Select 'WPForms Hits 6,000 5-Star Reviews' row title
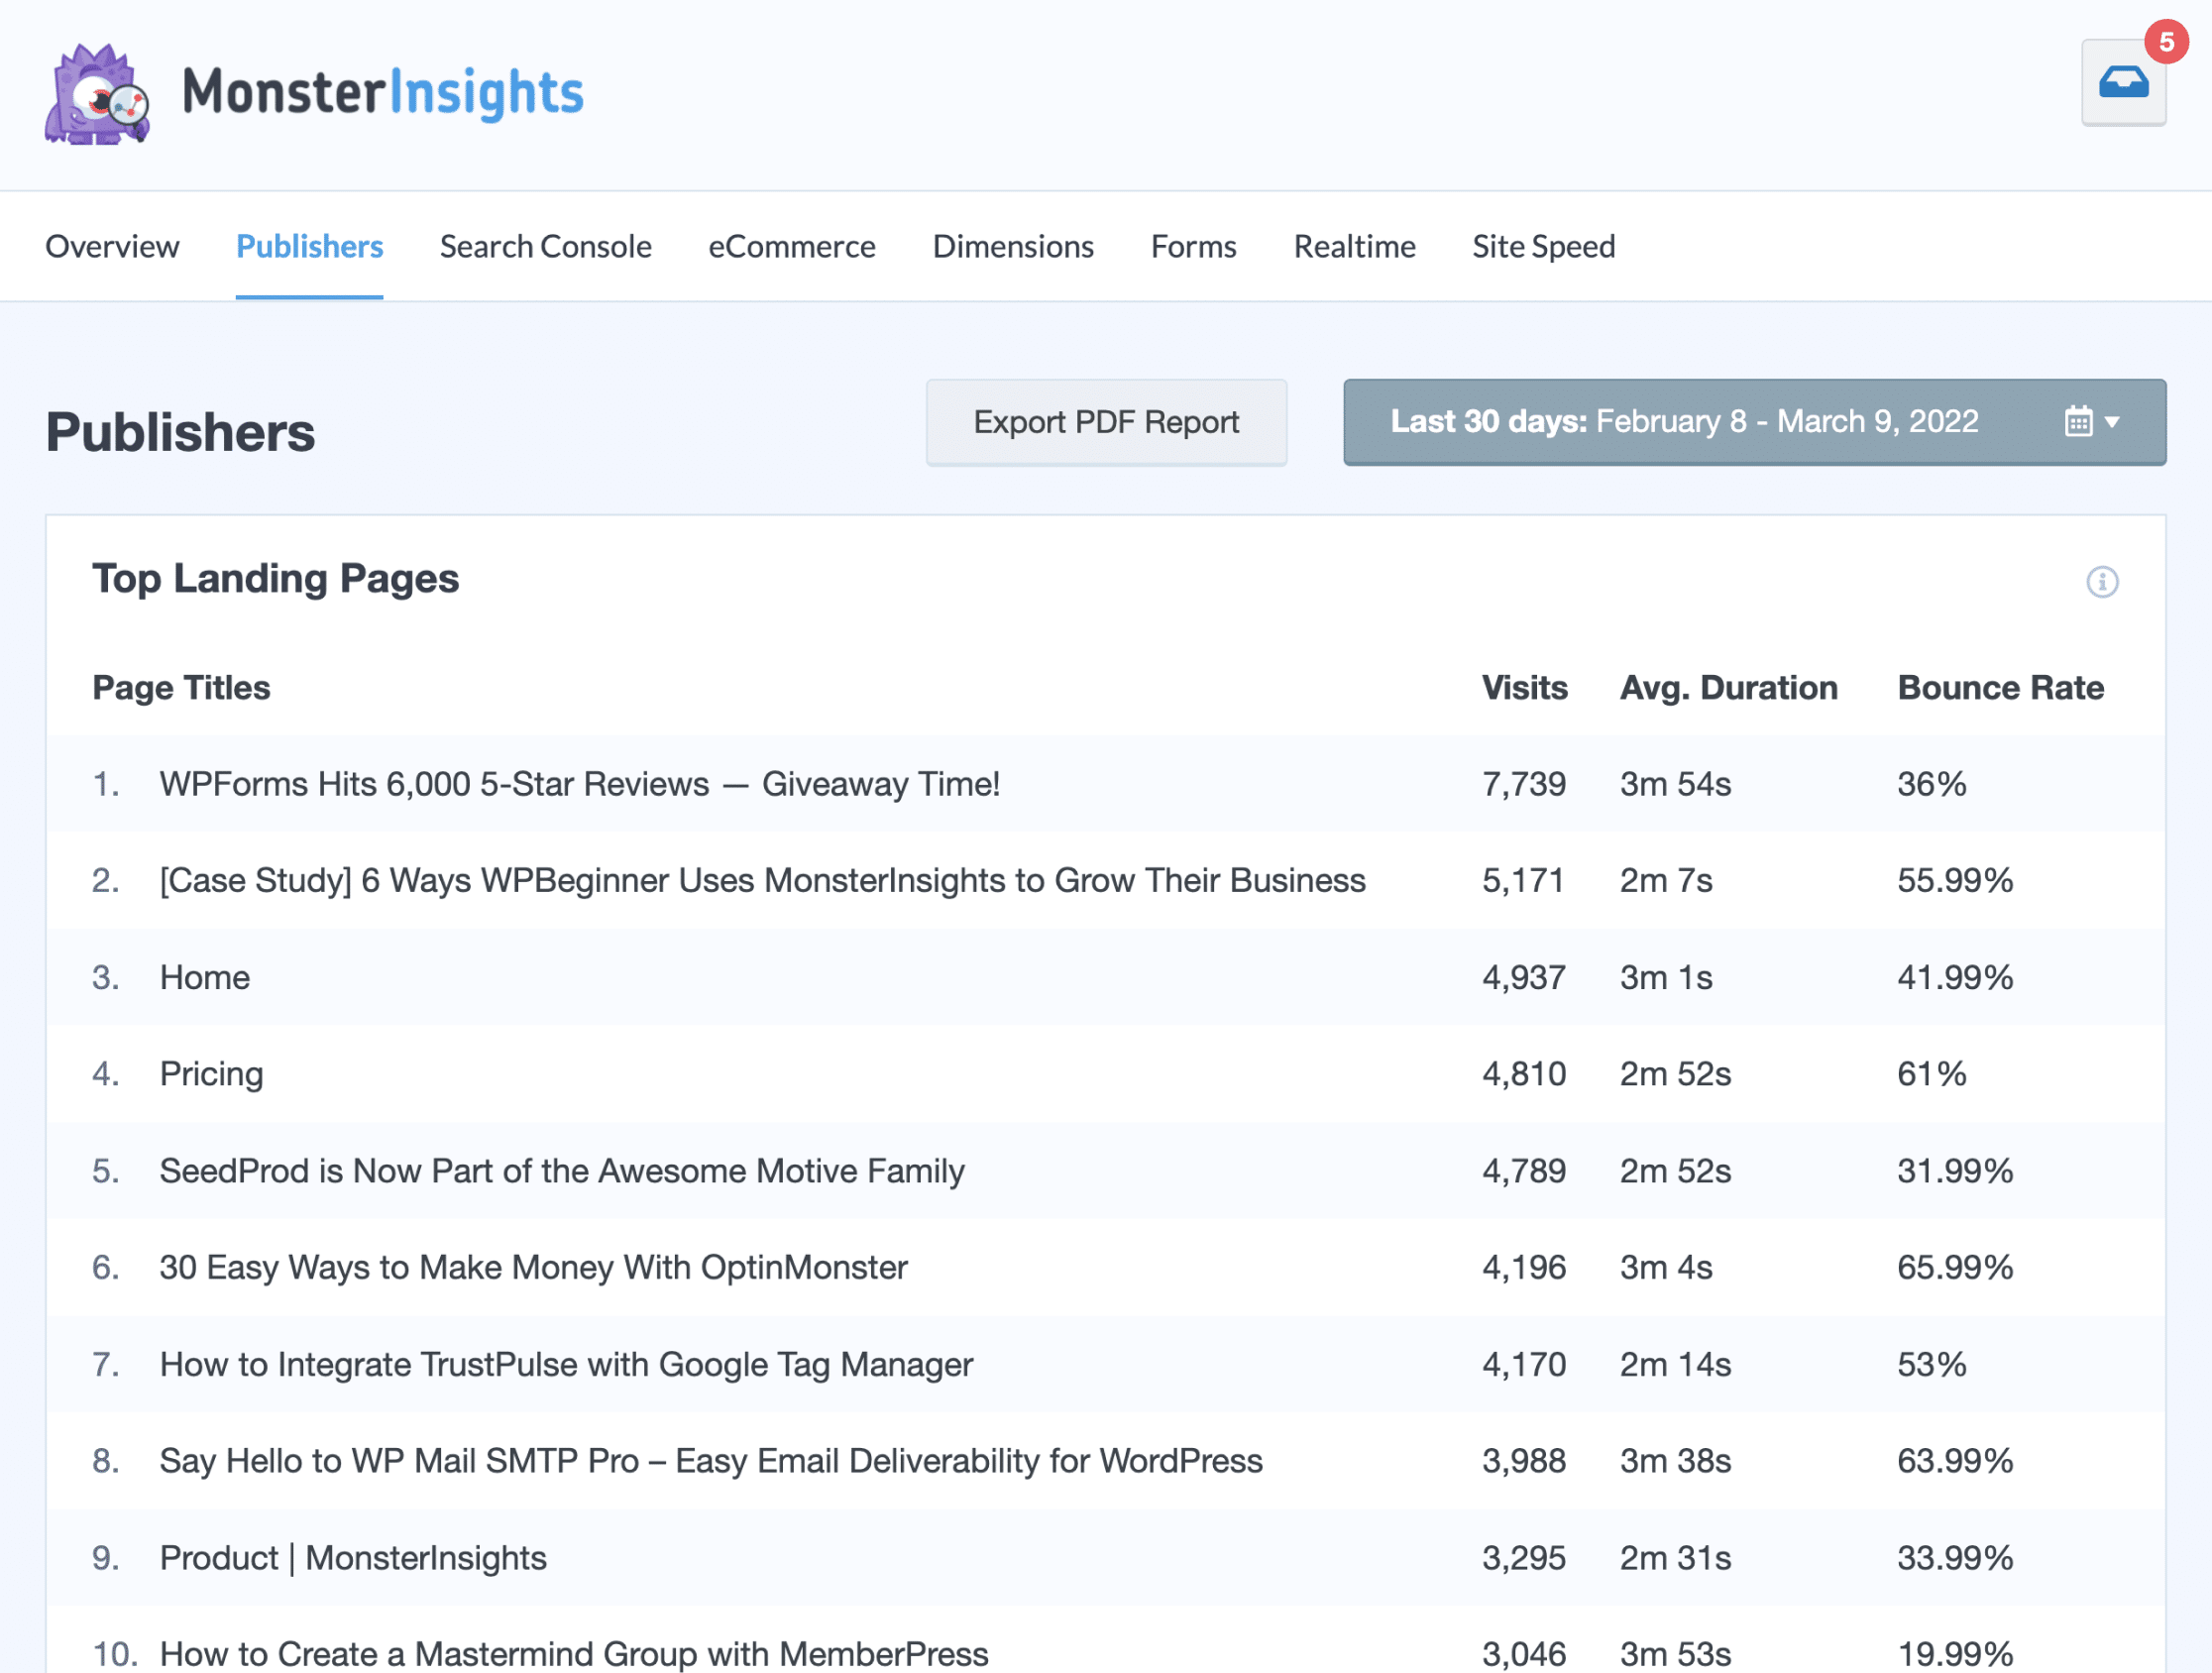 (580, 784)
